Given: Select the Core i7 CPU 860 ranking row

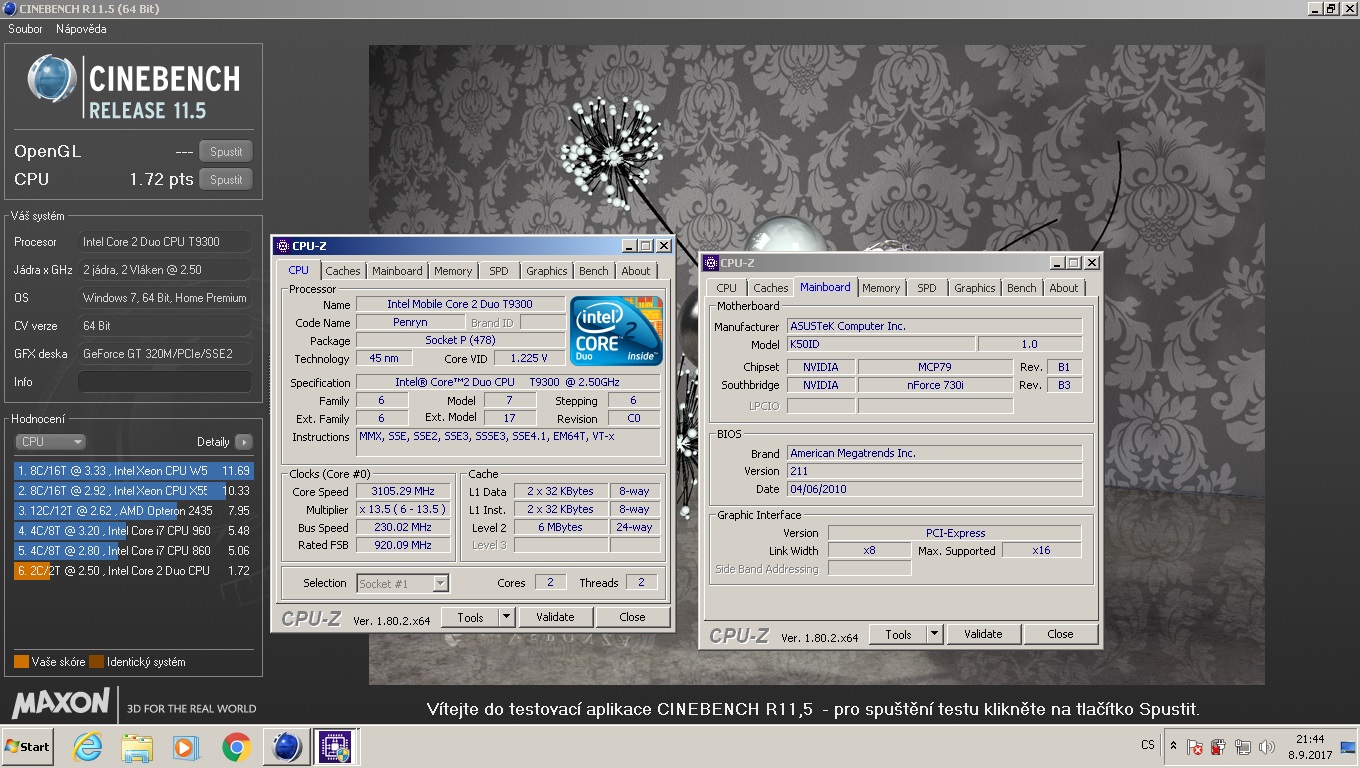Looking at the screenshot, I should (x=133, y=551).
